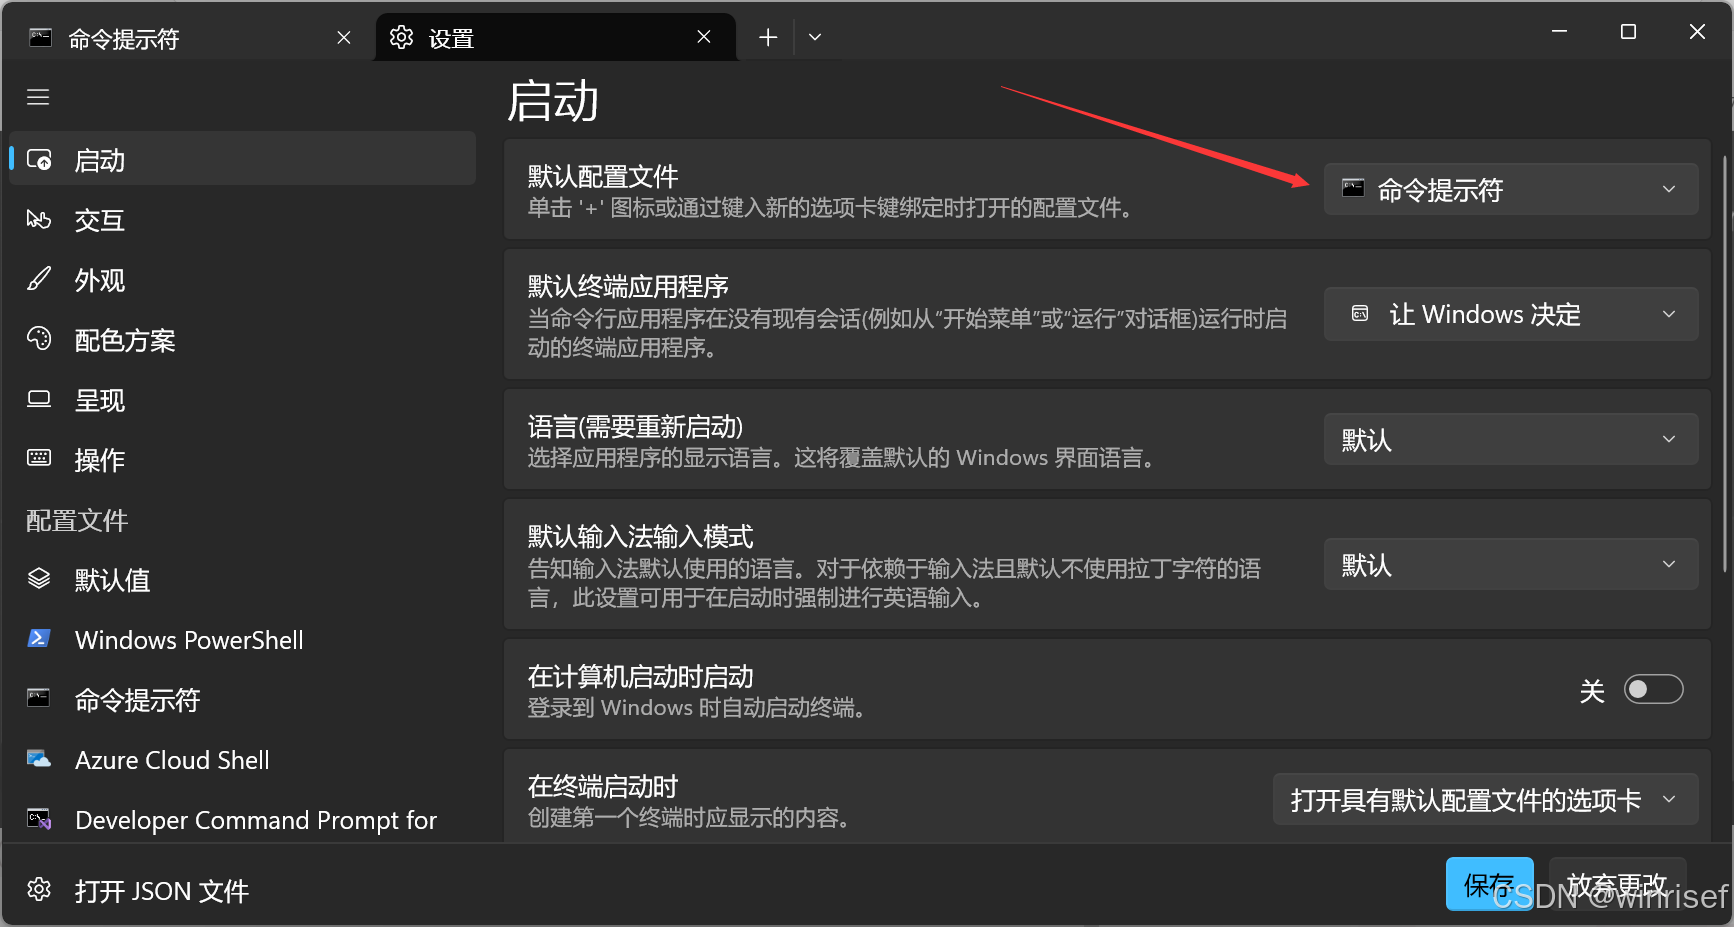Click the 操作 keyboard icon
This screenshot has height=927, width=1734.
39,459
